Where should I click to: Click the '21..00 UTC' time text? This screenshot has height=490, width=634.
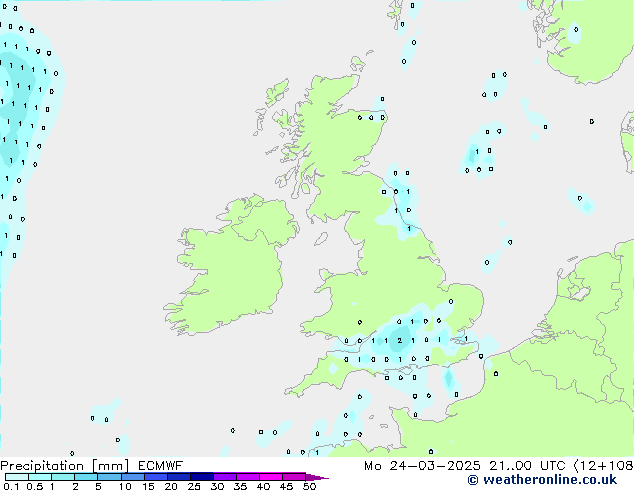(527, 466)
